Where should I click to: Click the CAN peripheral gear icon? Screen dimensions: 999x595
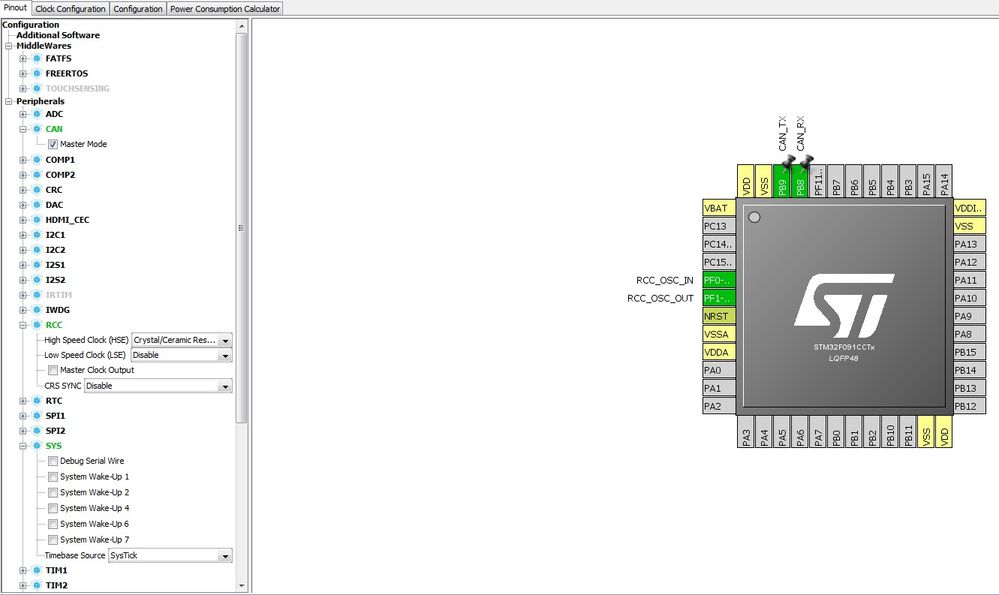coord(37,129)
